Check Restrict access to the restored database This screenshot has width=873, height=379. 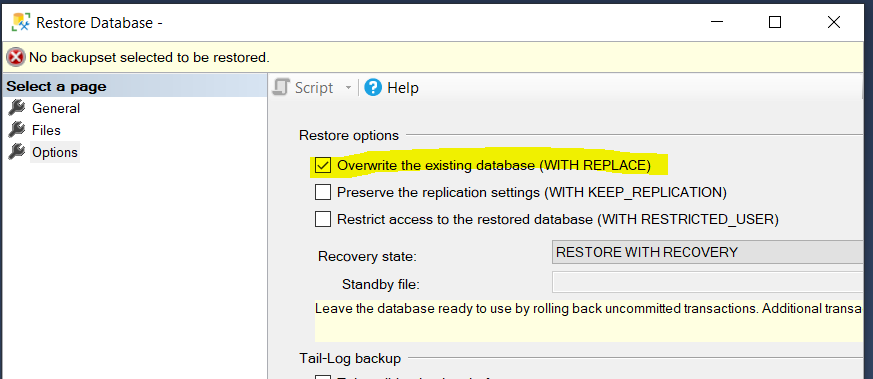tap(323, 219)
